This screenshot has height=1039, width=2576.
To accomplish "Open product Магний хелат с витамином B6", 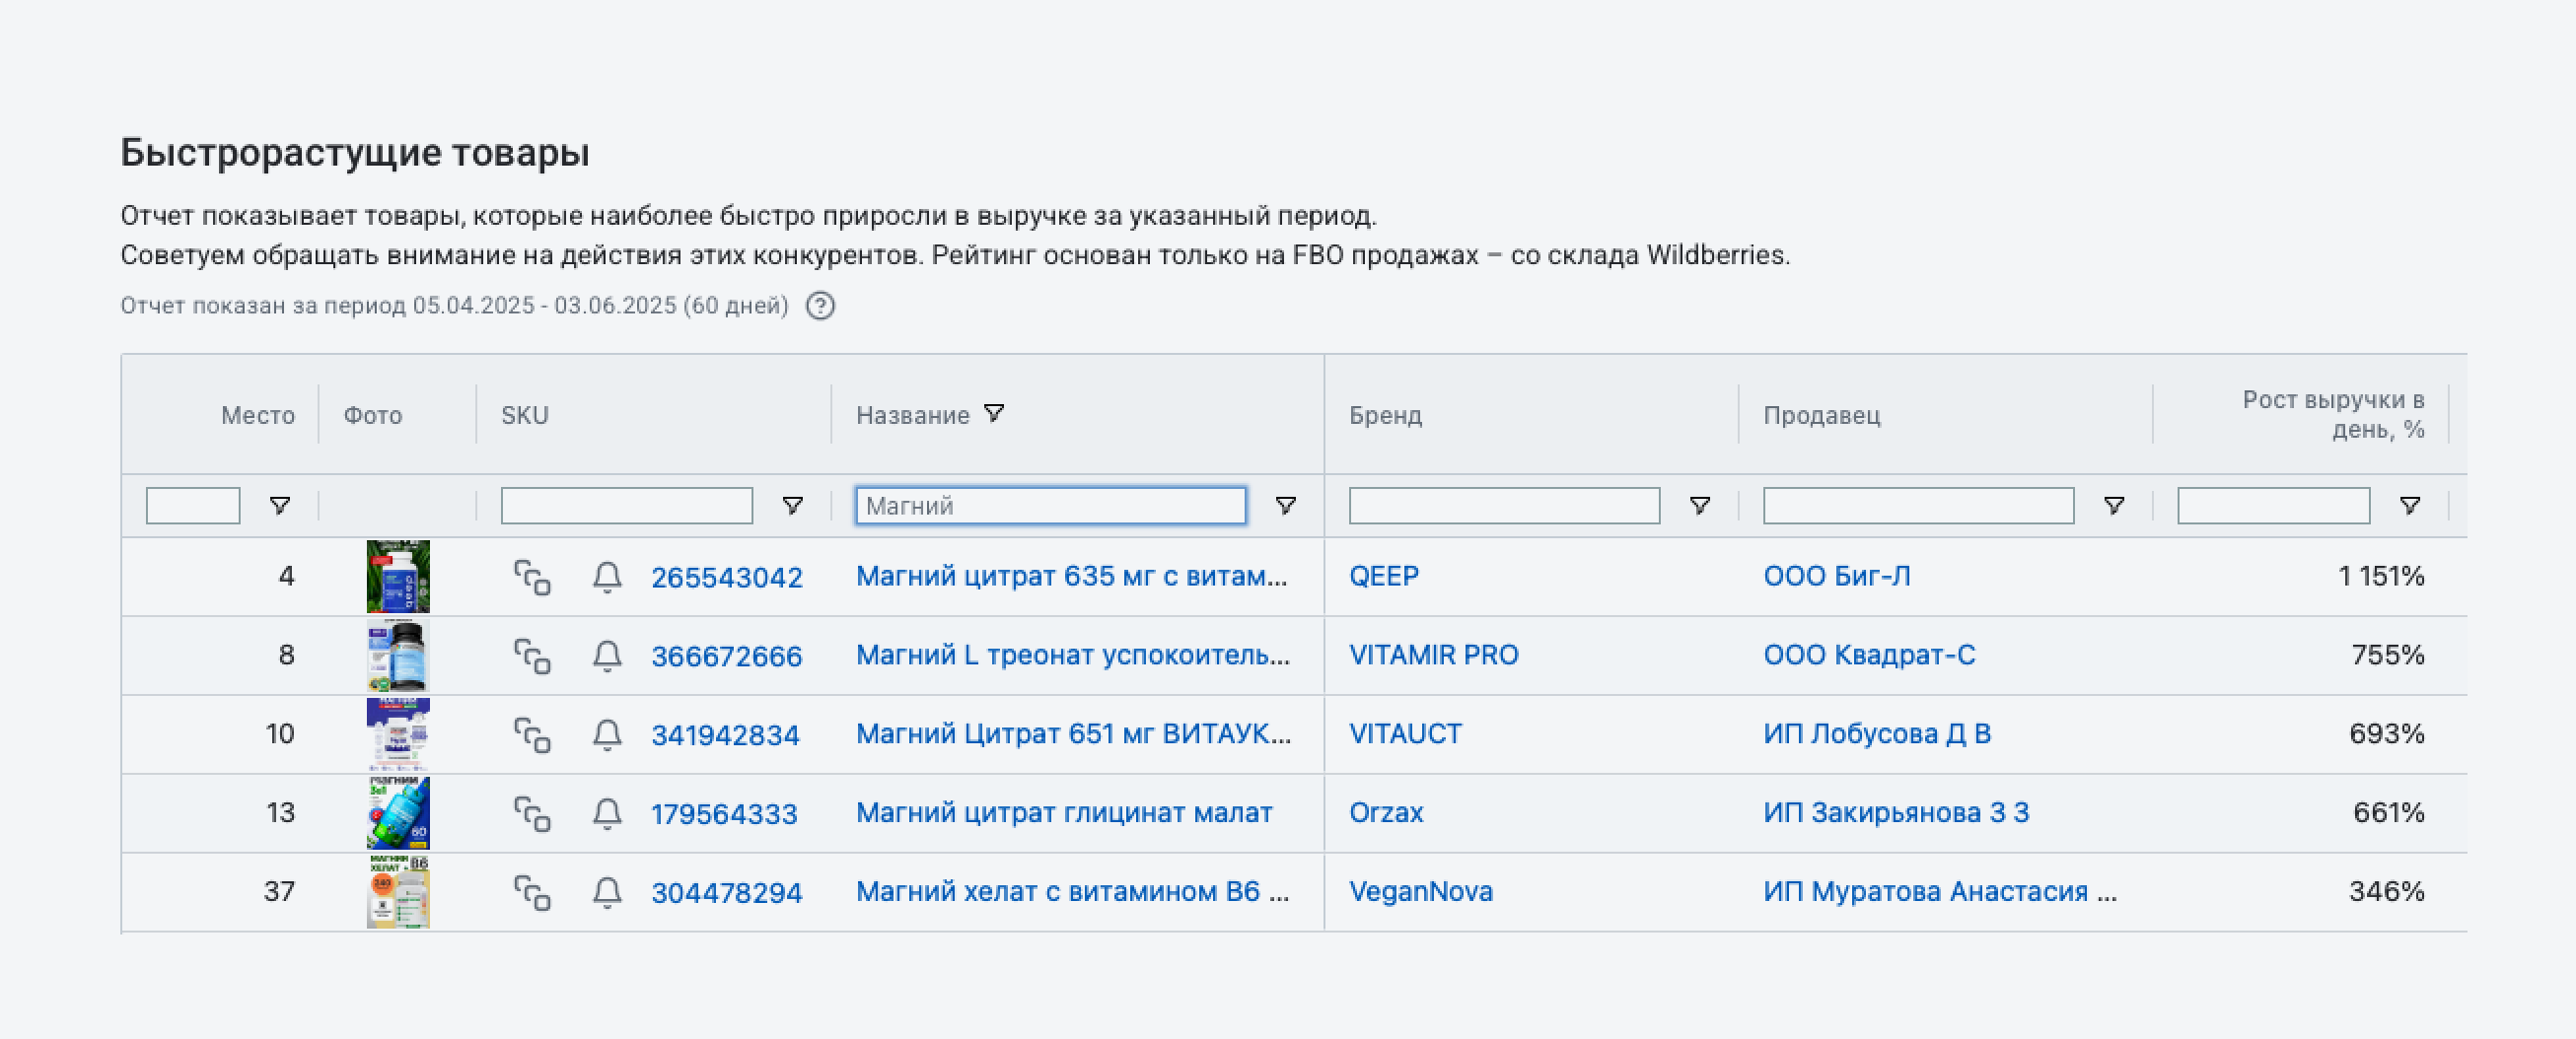I will [x=1073, y=892].
